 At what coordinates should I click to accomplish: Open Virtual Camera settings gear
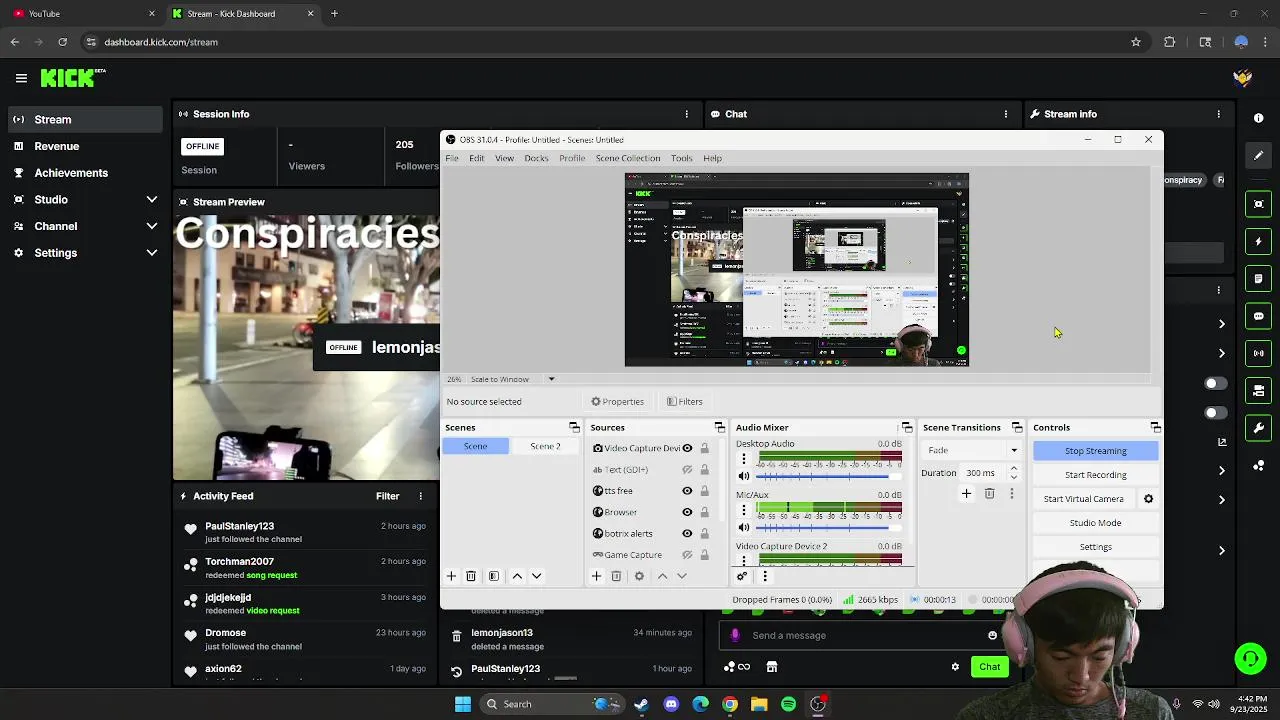tap(1148, 499)
